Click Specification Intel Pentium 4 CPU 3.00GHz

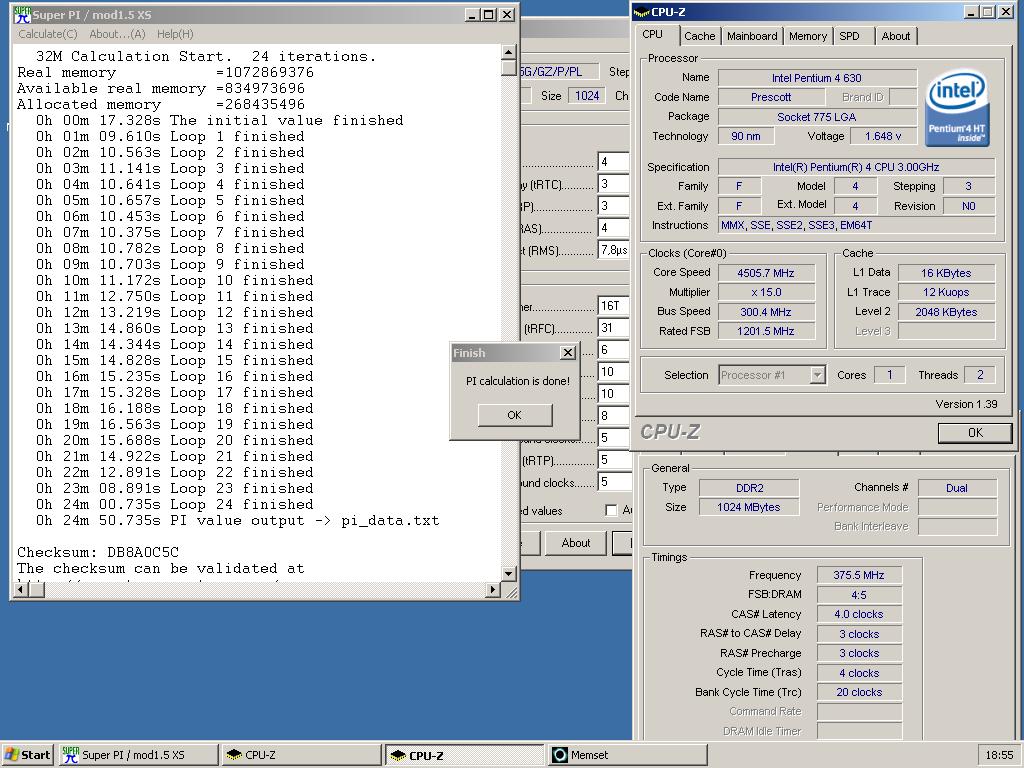[856, 167]
